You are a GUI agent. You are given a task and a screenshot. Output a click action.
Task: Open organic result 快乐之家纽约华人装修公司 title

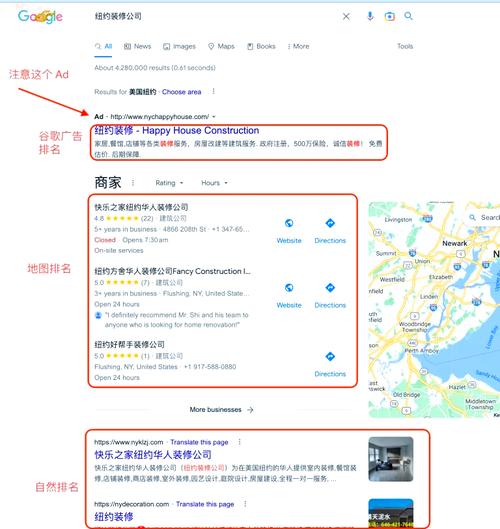pyautogui.click(x=153, y=455)
